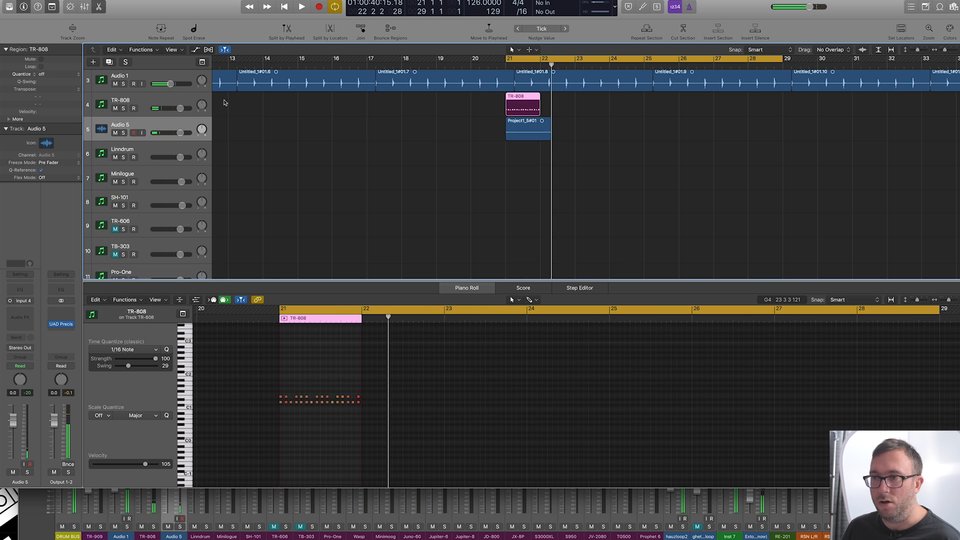Start playback with the Play button

301,7
